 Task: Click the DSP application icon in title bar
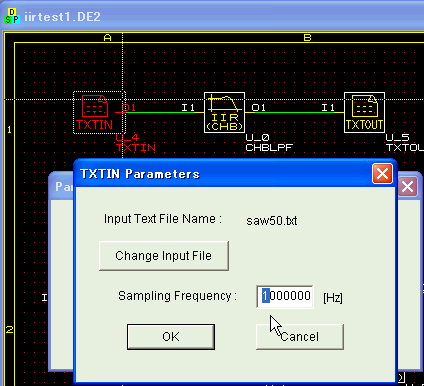click(12, 16)
